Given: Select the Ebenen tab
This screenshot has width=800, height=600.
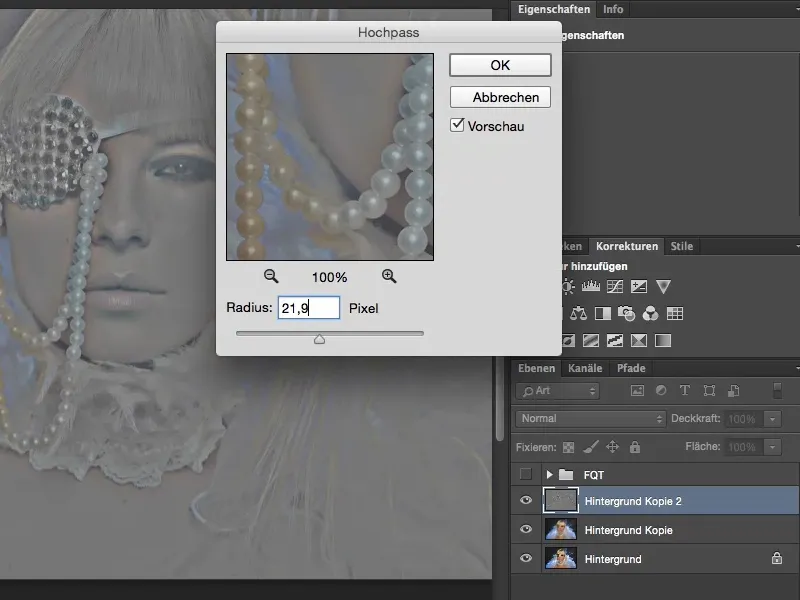Looking at the screenshot, I should coord(536,368).
